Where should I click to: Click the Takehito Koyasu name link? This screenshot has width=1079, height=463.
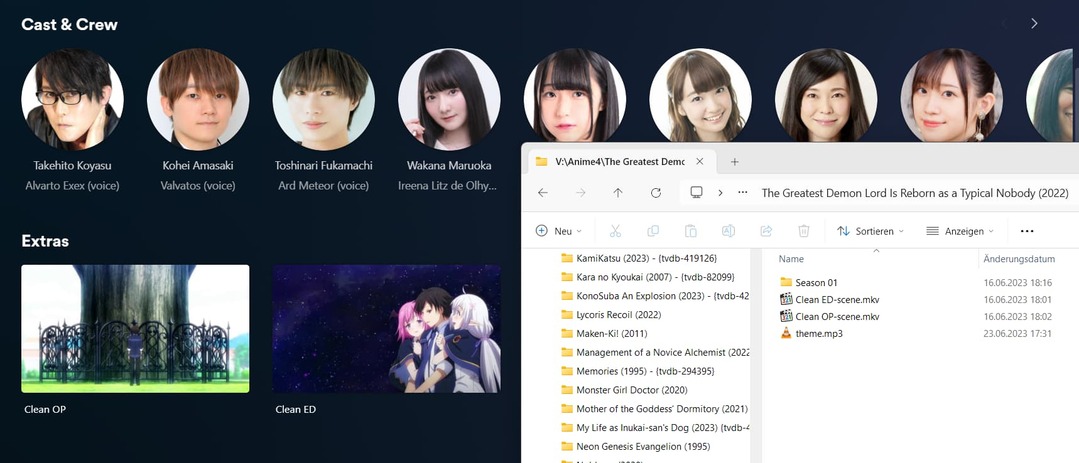tap(72, 165)
